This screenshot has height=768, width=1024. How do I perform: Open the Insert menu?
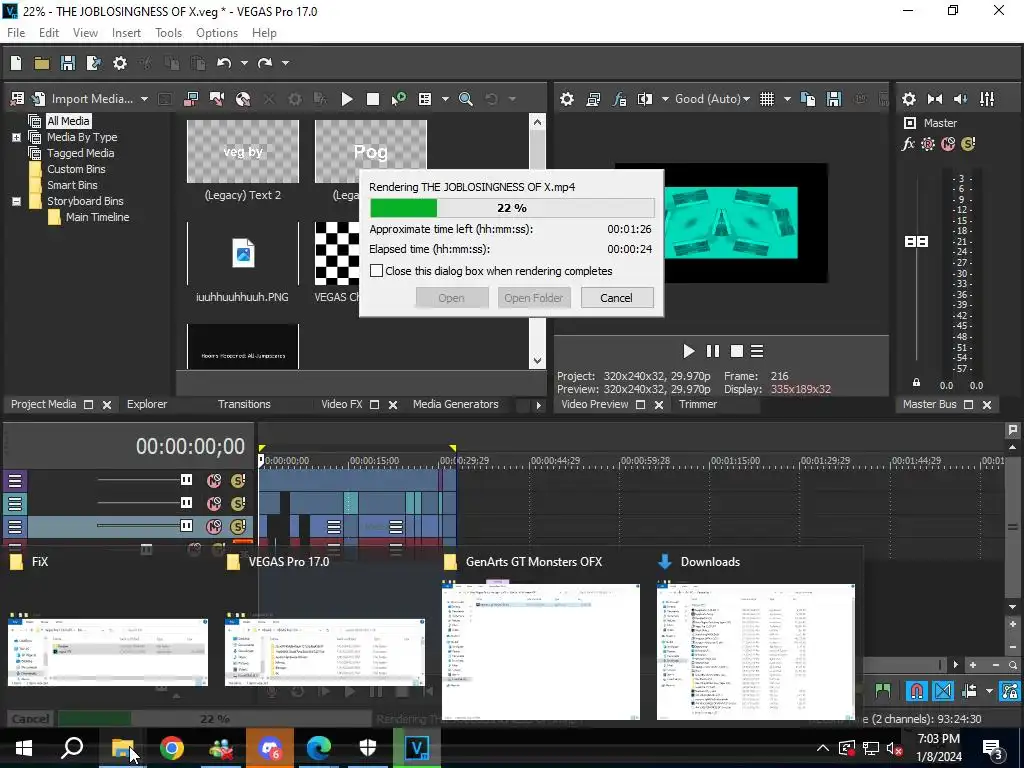(126, 33)
